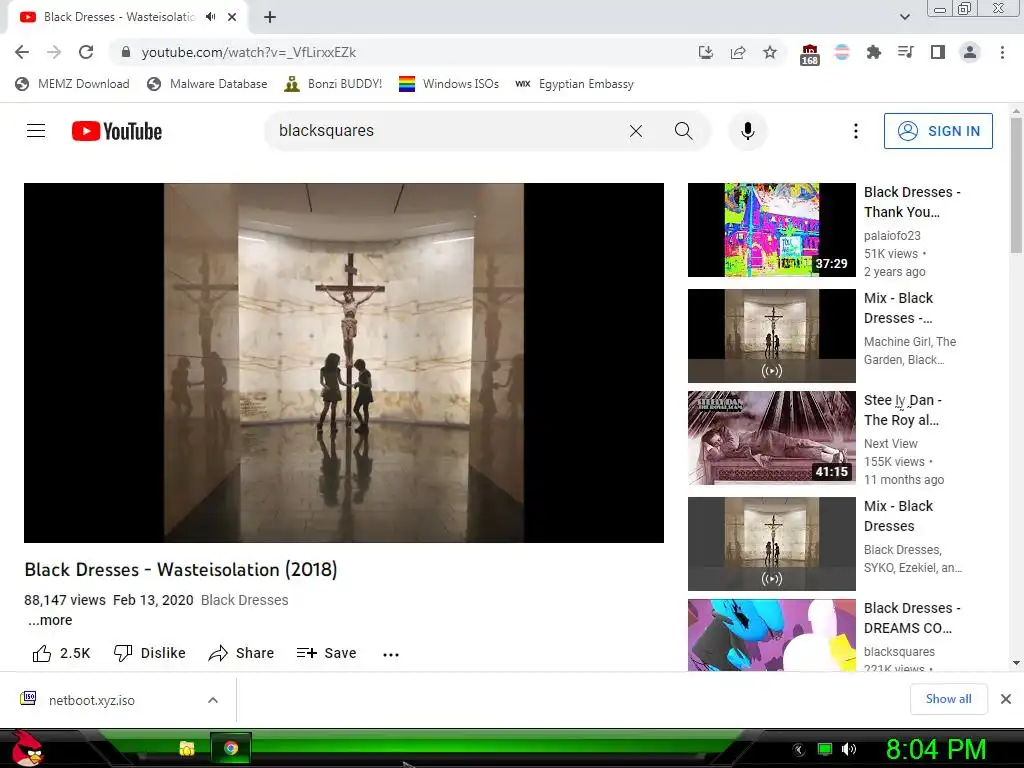Bookmark this page with the star icon

tap(770, 52)
